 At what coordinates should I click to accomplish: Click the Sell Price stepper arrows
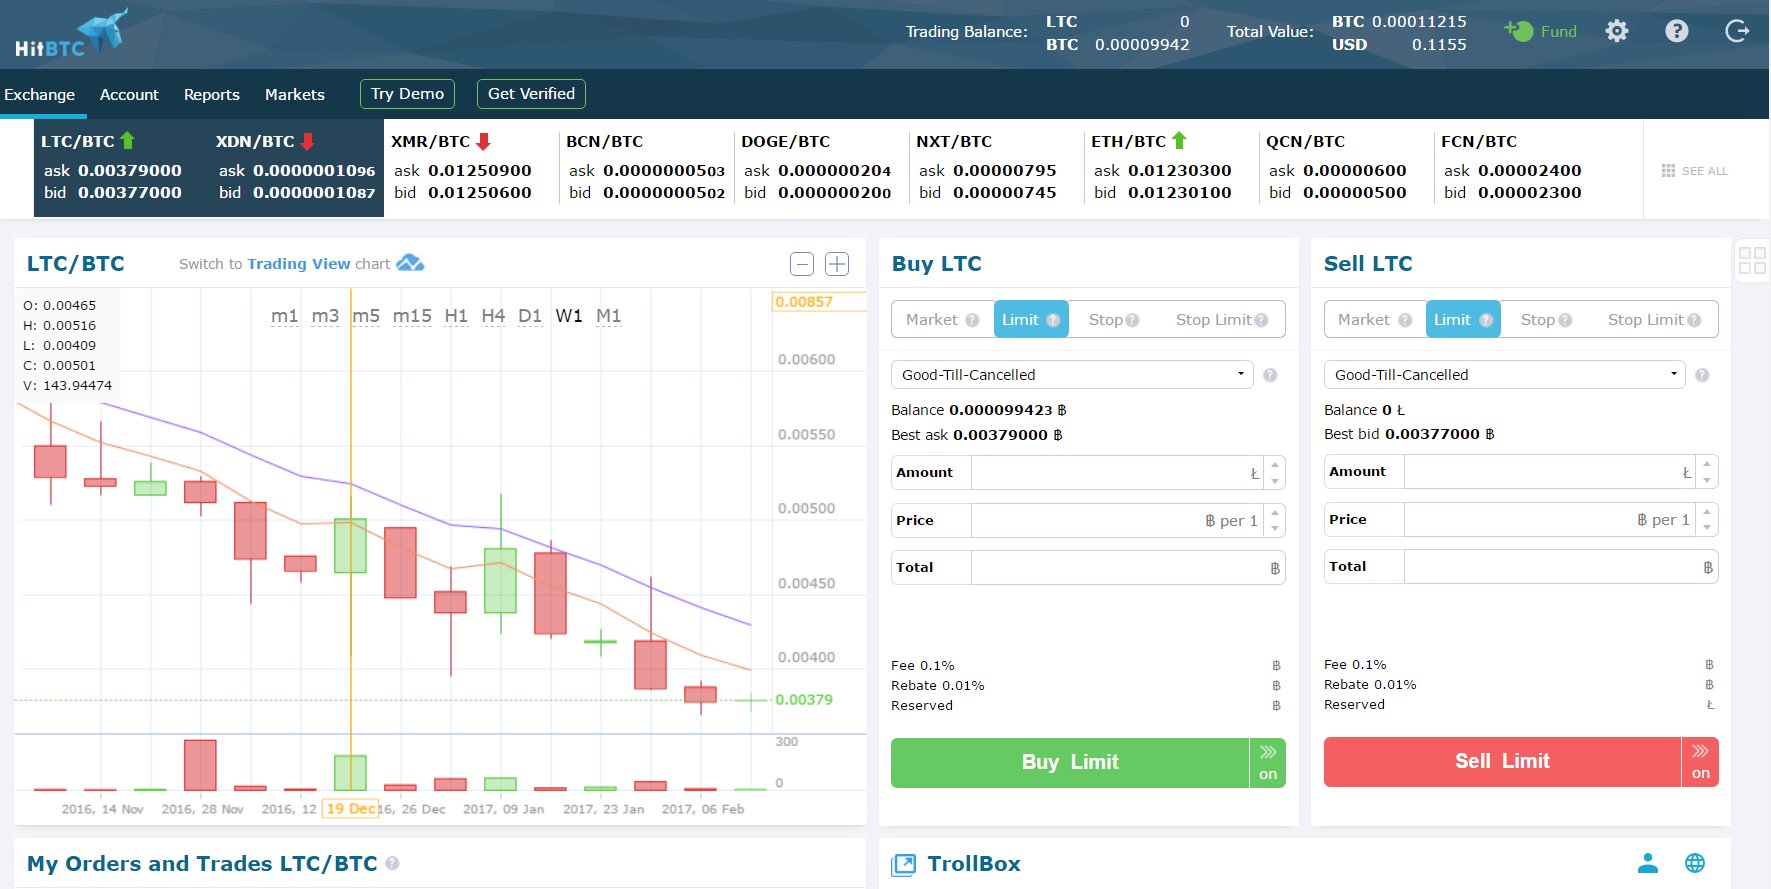tap(1708, 519)
